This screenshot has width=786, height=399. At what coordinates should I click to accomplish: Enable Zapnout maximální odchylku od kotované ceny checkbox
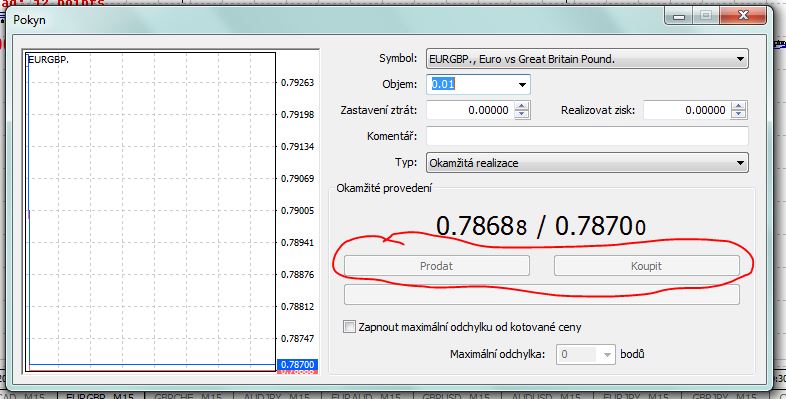pos(349,327)
